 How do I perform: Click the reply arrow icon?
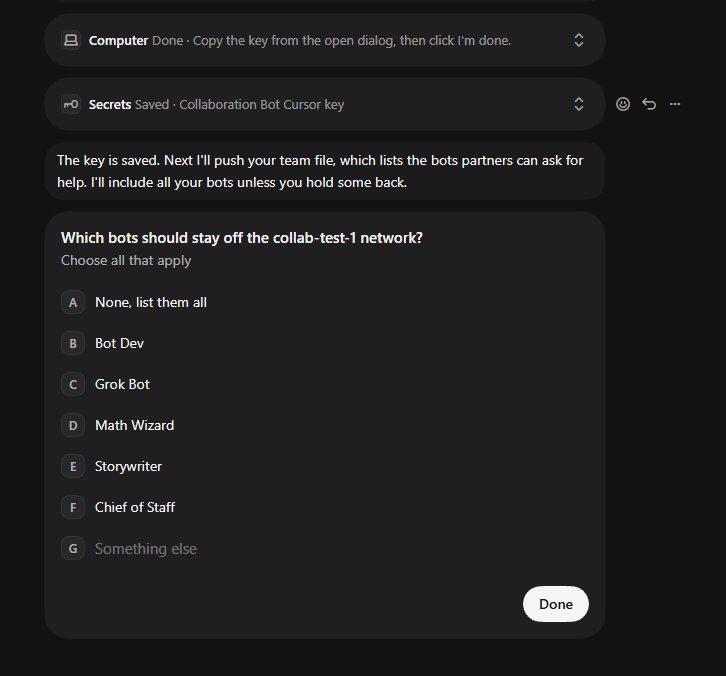click(x=649, y=104)
